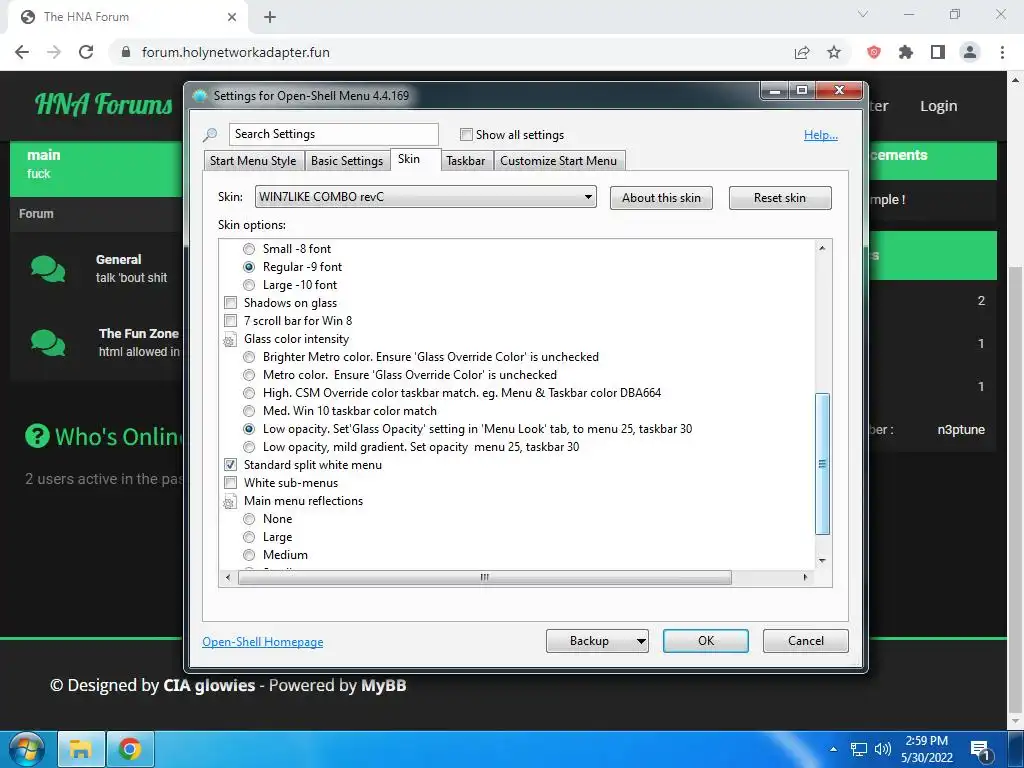Click the network tray icon

(859, 749)
